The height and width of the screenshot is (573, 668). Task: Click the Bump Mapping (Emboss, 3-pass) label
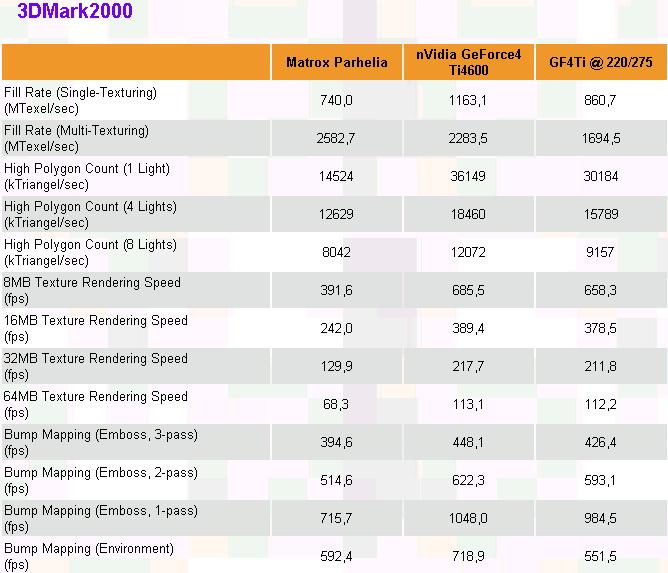(x=101, y=442)
